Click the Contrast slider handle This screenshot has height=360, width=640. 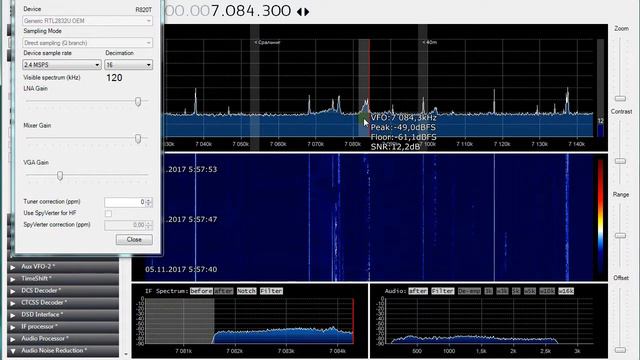coord(620,161)
